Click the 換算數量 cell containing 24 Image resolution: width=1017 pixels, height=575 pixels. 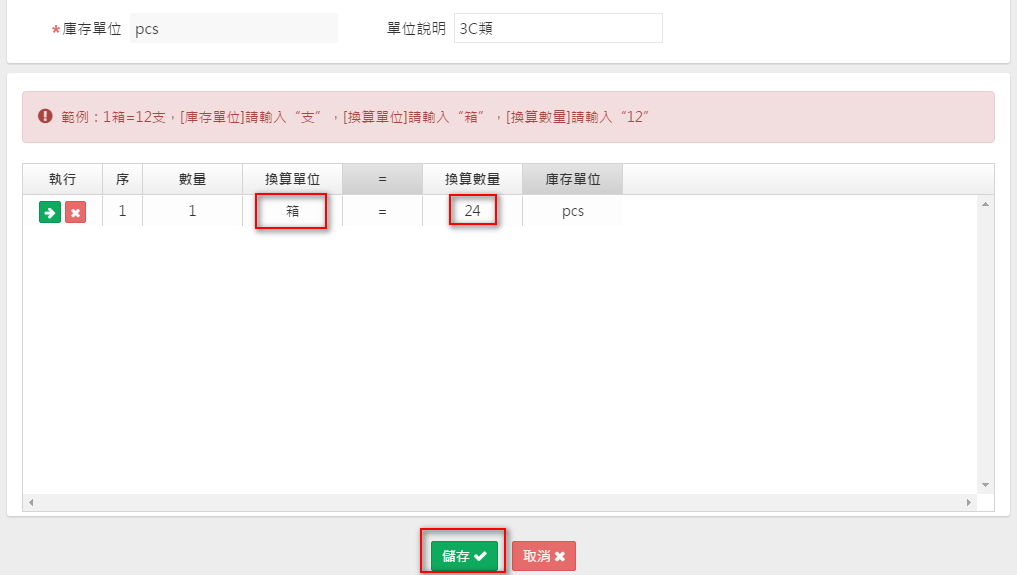click(x=472, y=211)
